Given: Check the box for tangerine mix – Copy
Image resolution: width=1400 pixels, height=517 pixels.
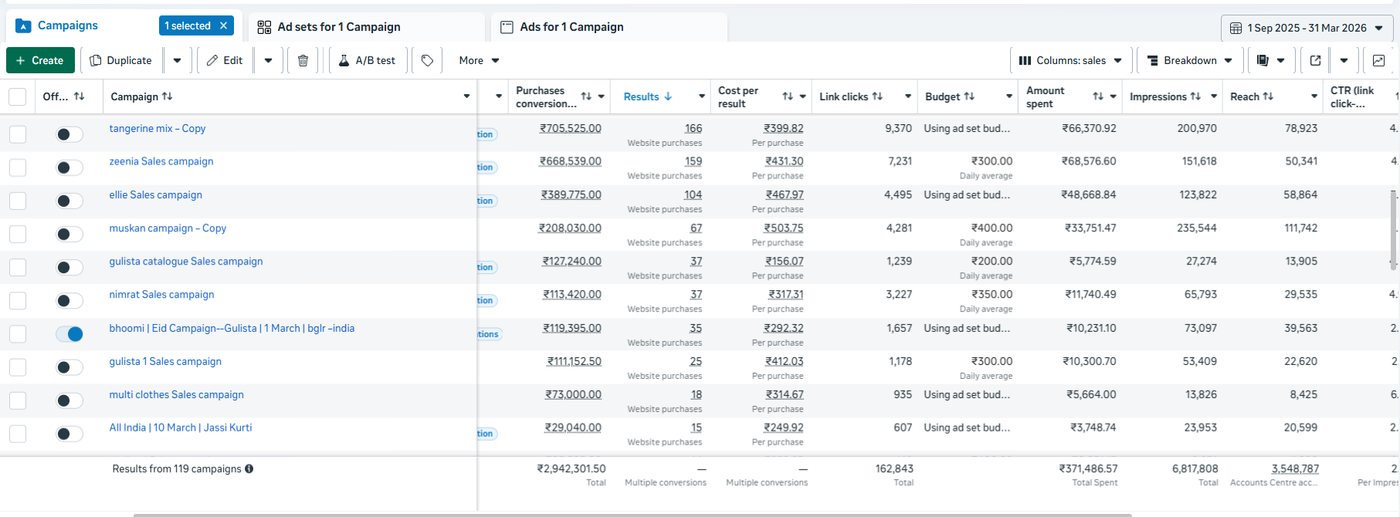Looking at the screenshot, I should 17,134.
